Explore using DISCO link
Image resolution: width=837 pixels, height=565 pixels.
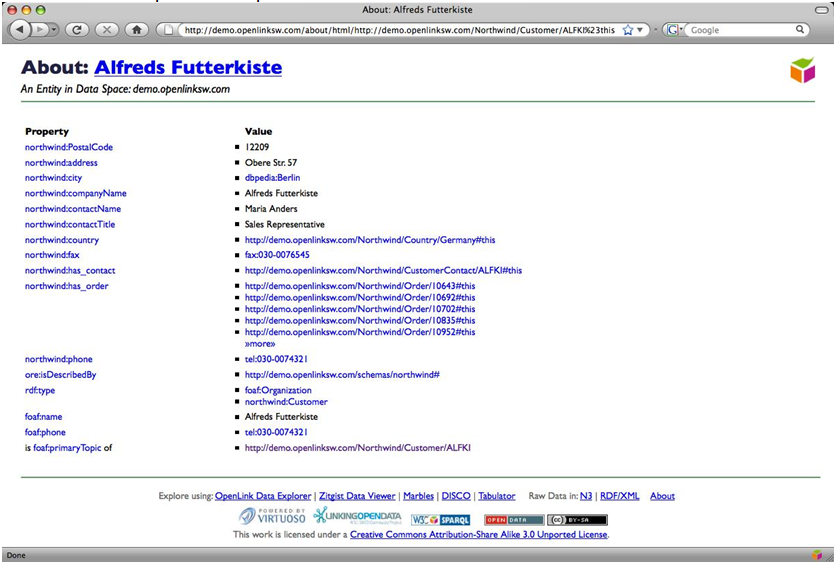(x=456, y=496)
